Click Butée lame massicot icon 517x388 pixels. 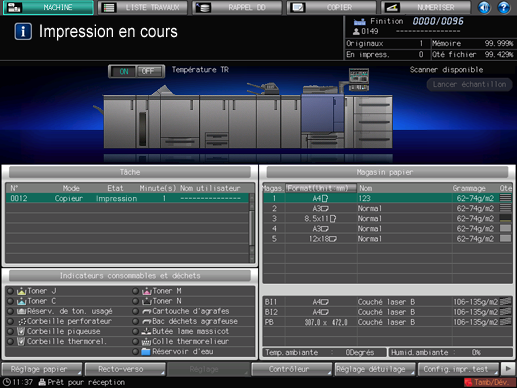tap(147, 331)
